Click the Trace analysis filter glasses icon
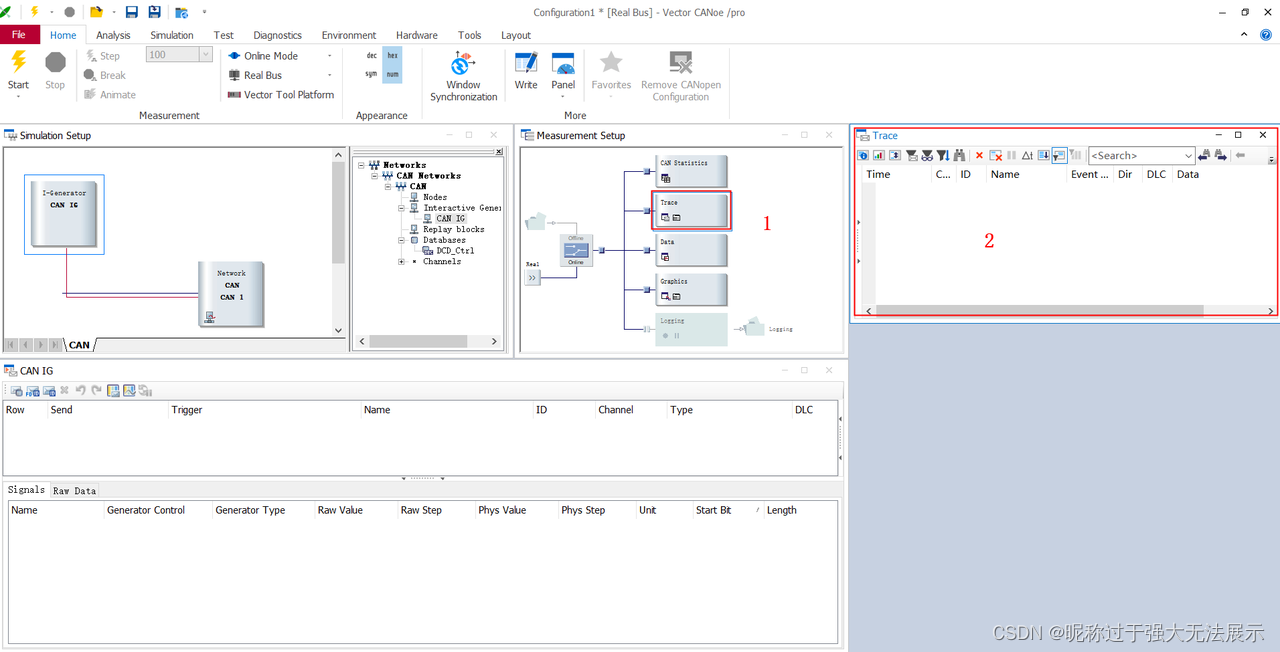Screen dimensions: 1280x652 (927, 155)
